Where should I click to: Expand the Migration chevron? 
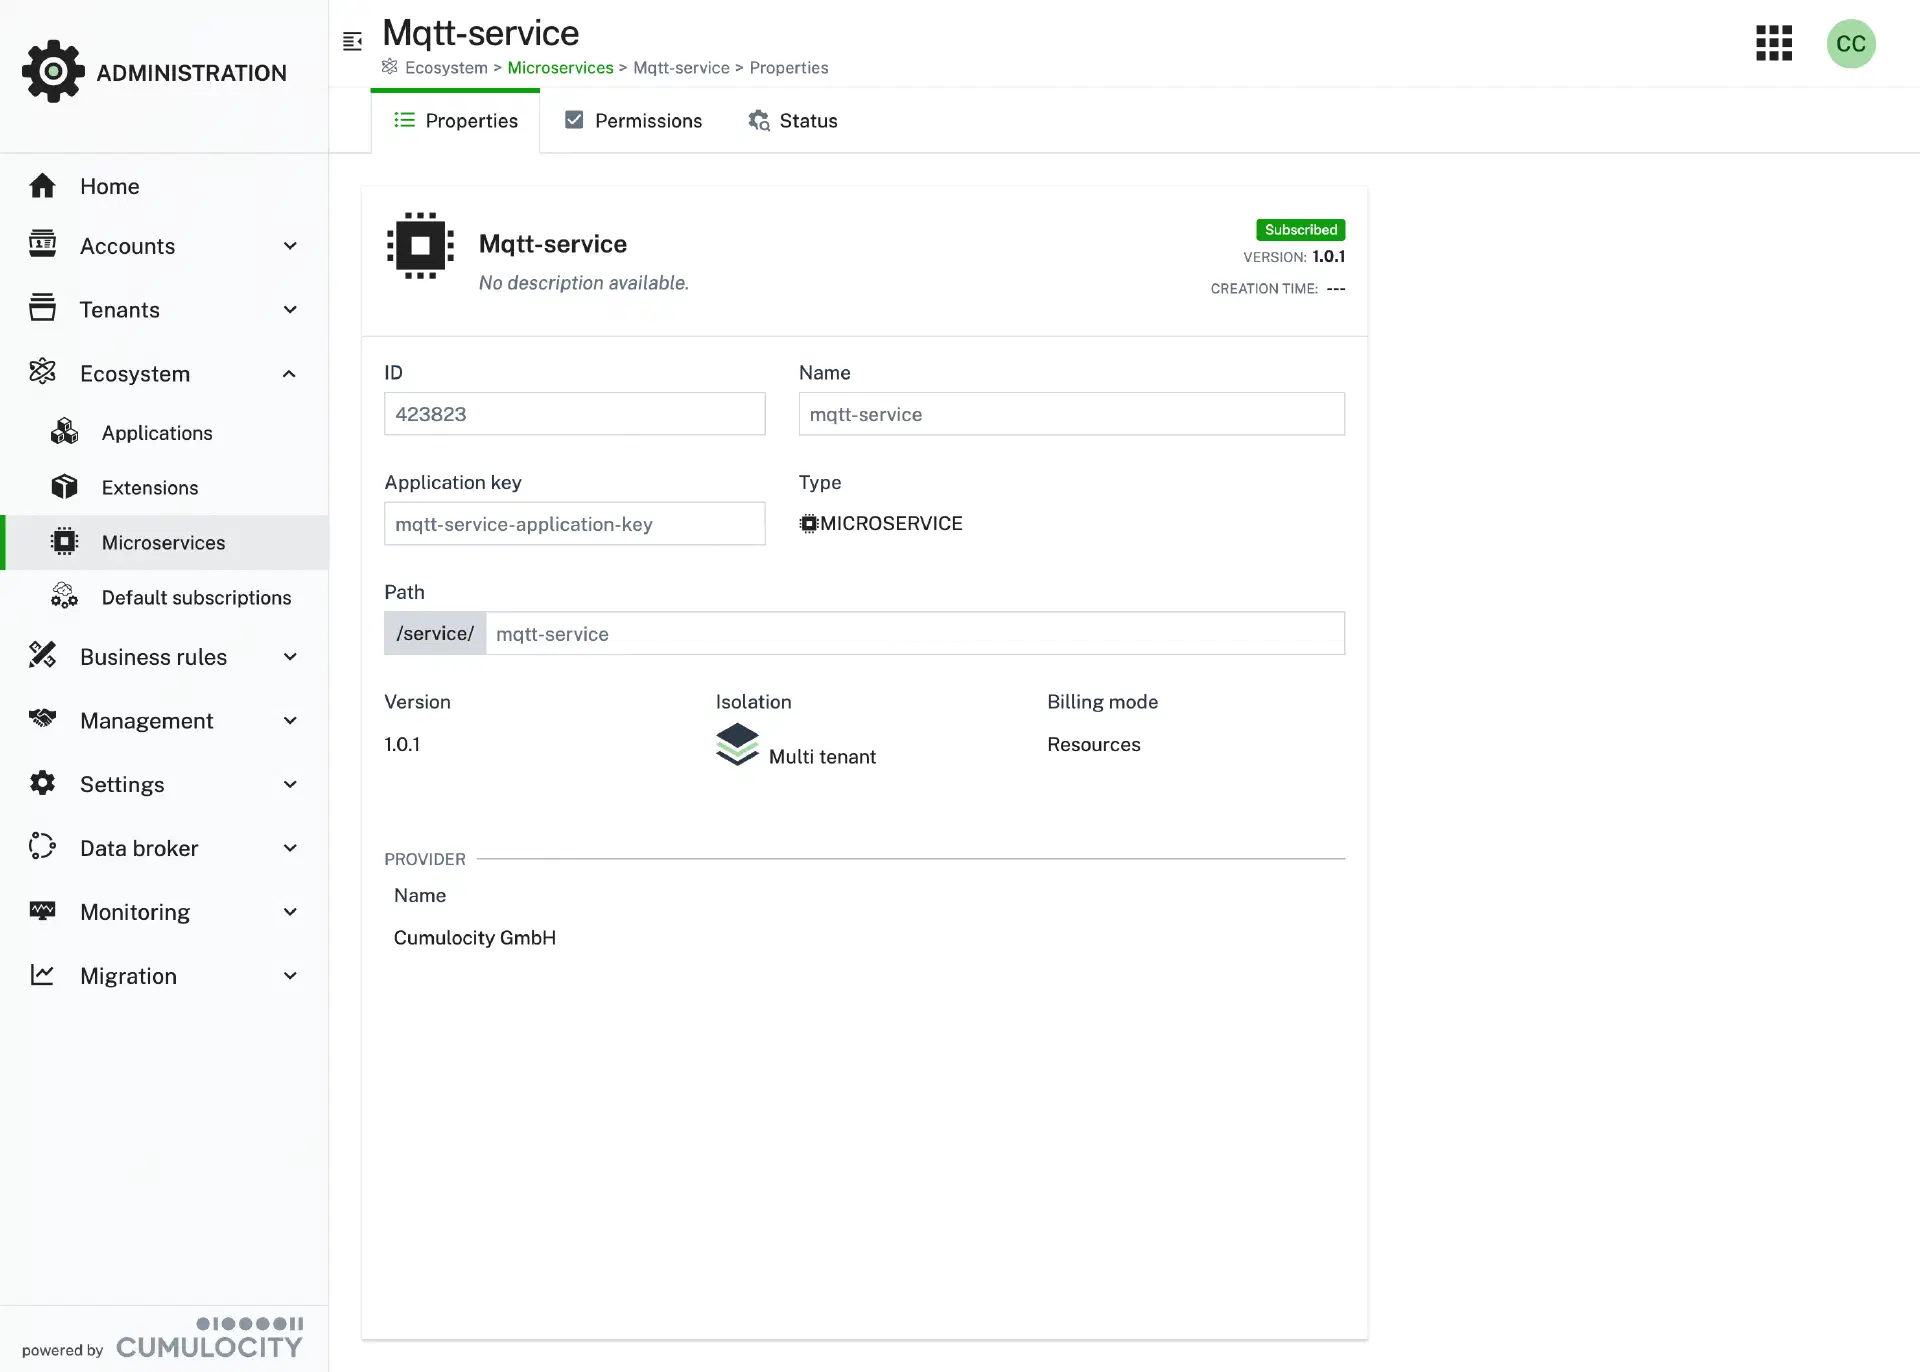290,976
